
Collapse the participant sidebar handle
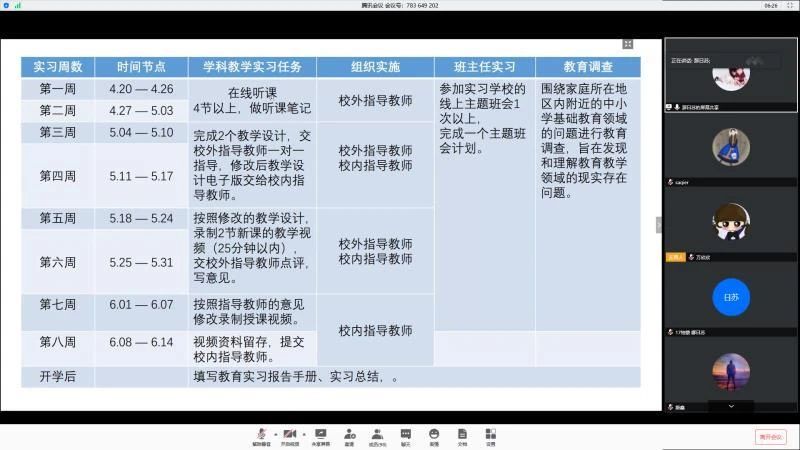coord(659,224)
